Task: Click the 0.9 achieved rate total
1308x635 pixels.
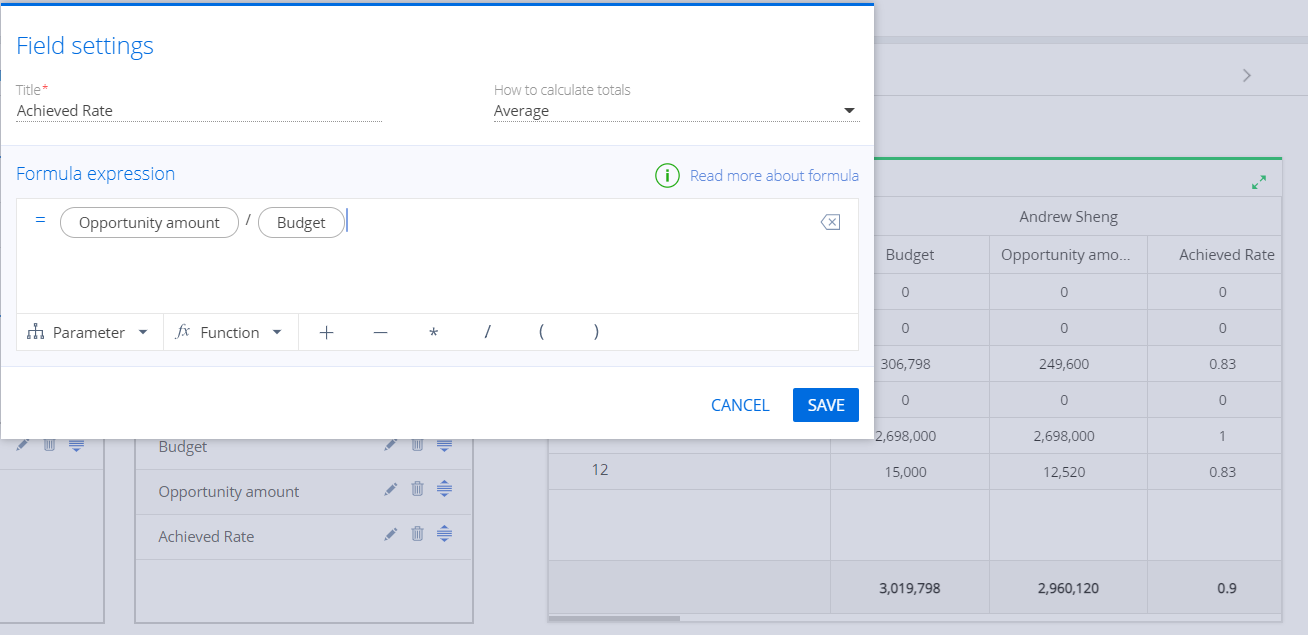Action: [1226, 588]
